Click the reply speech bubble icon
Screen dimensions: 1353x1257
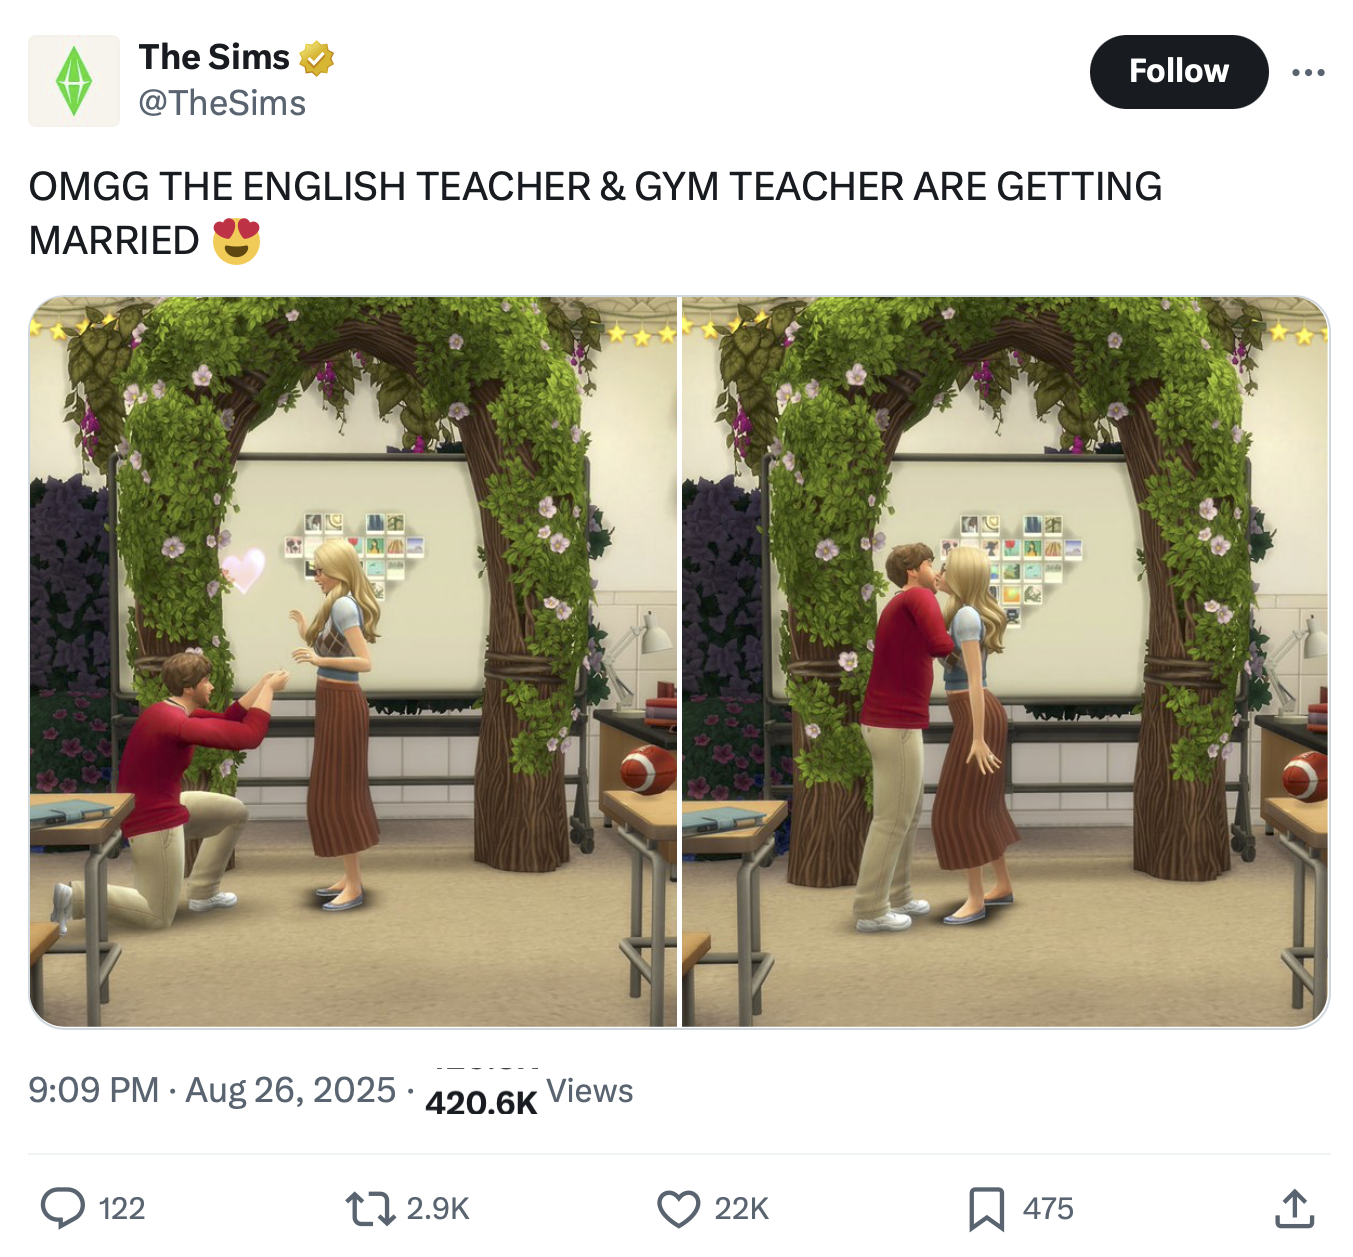pos(63,1208)
